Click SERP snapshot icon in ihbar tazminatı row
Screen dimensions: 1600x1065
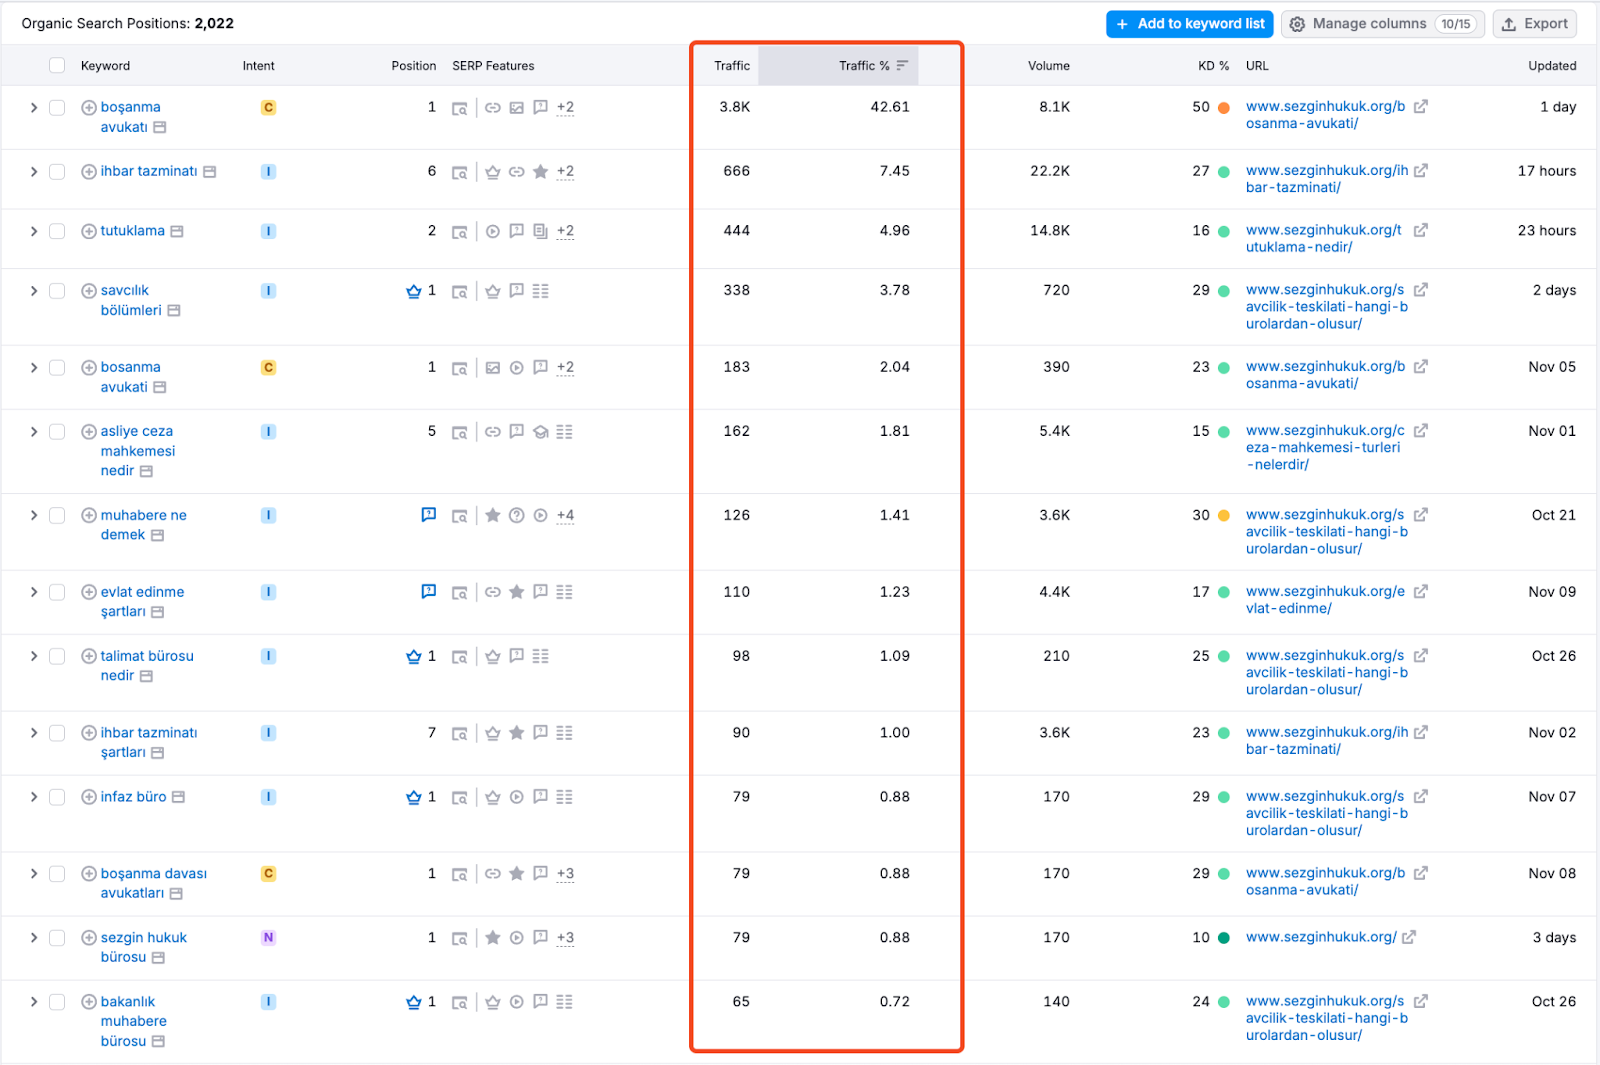459,172
